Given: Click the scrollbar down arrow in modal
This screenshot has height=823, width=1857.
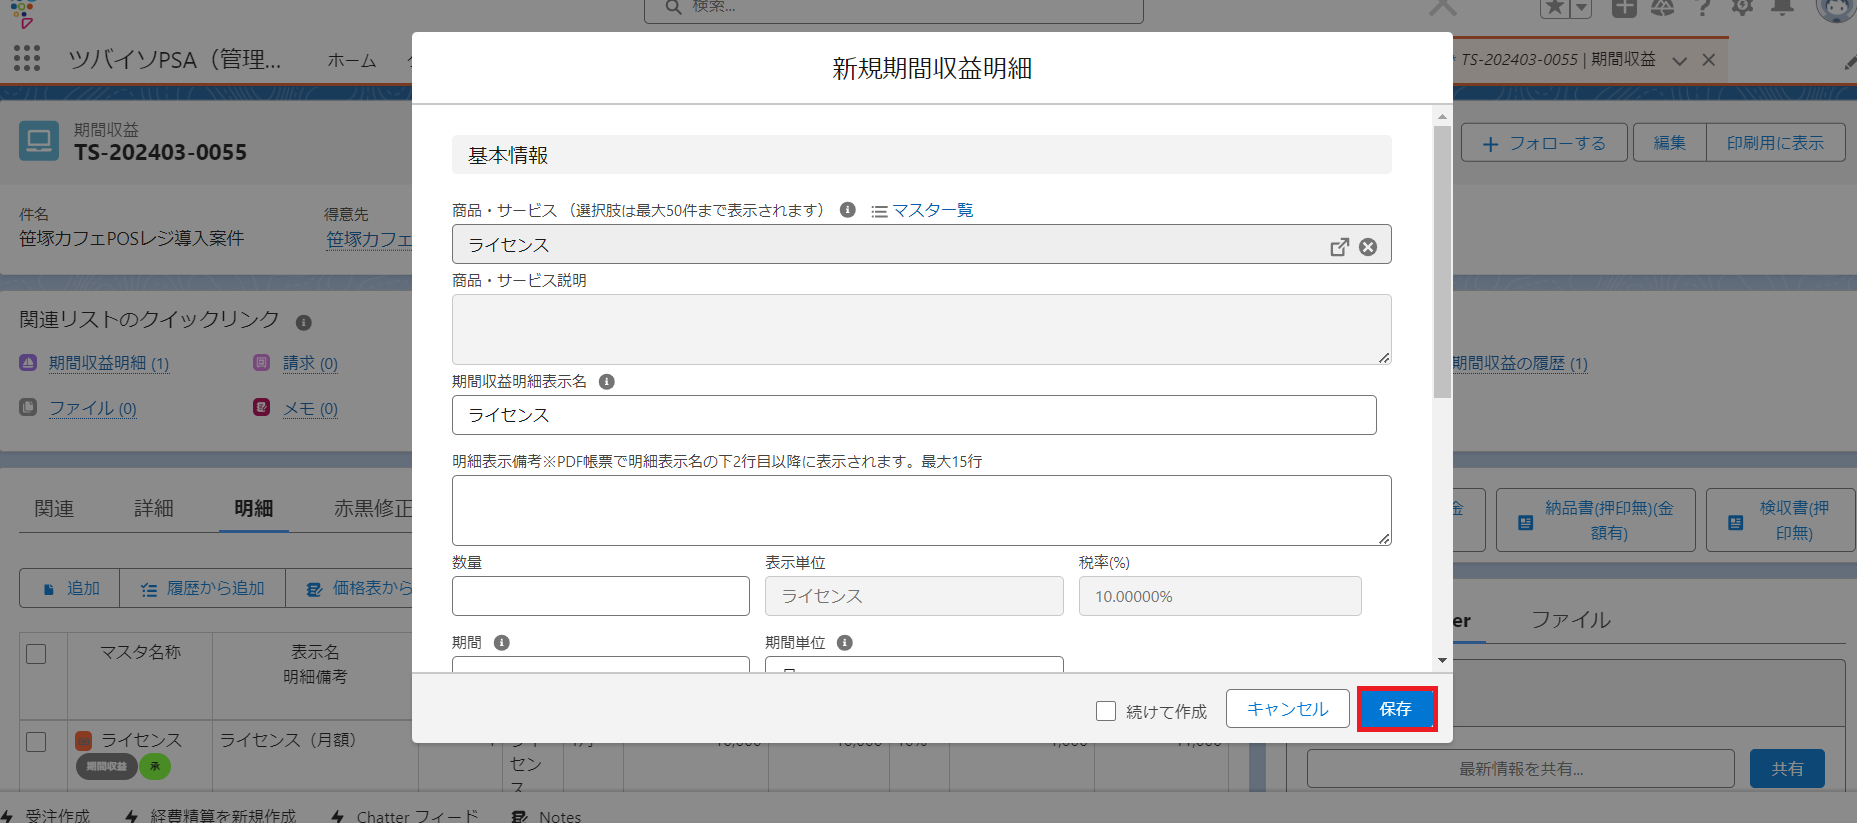Looking at the screenshot, I should 1442,660.
